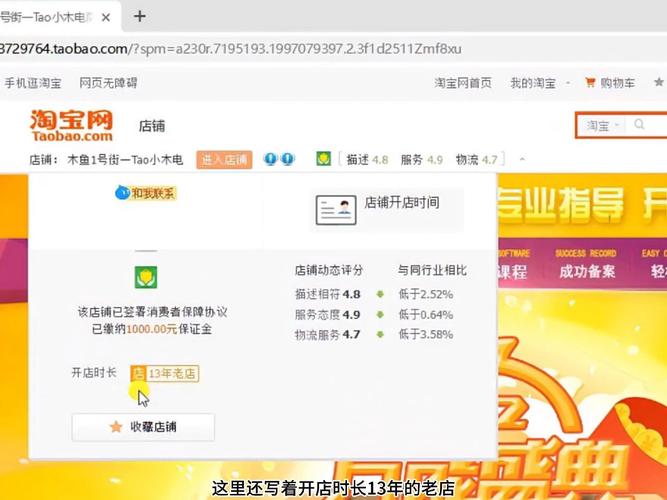Viewport: 667px width, 500px height.
Task: Collapse the shop info panel arrow
Action: [x=522, y=160]
